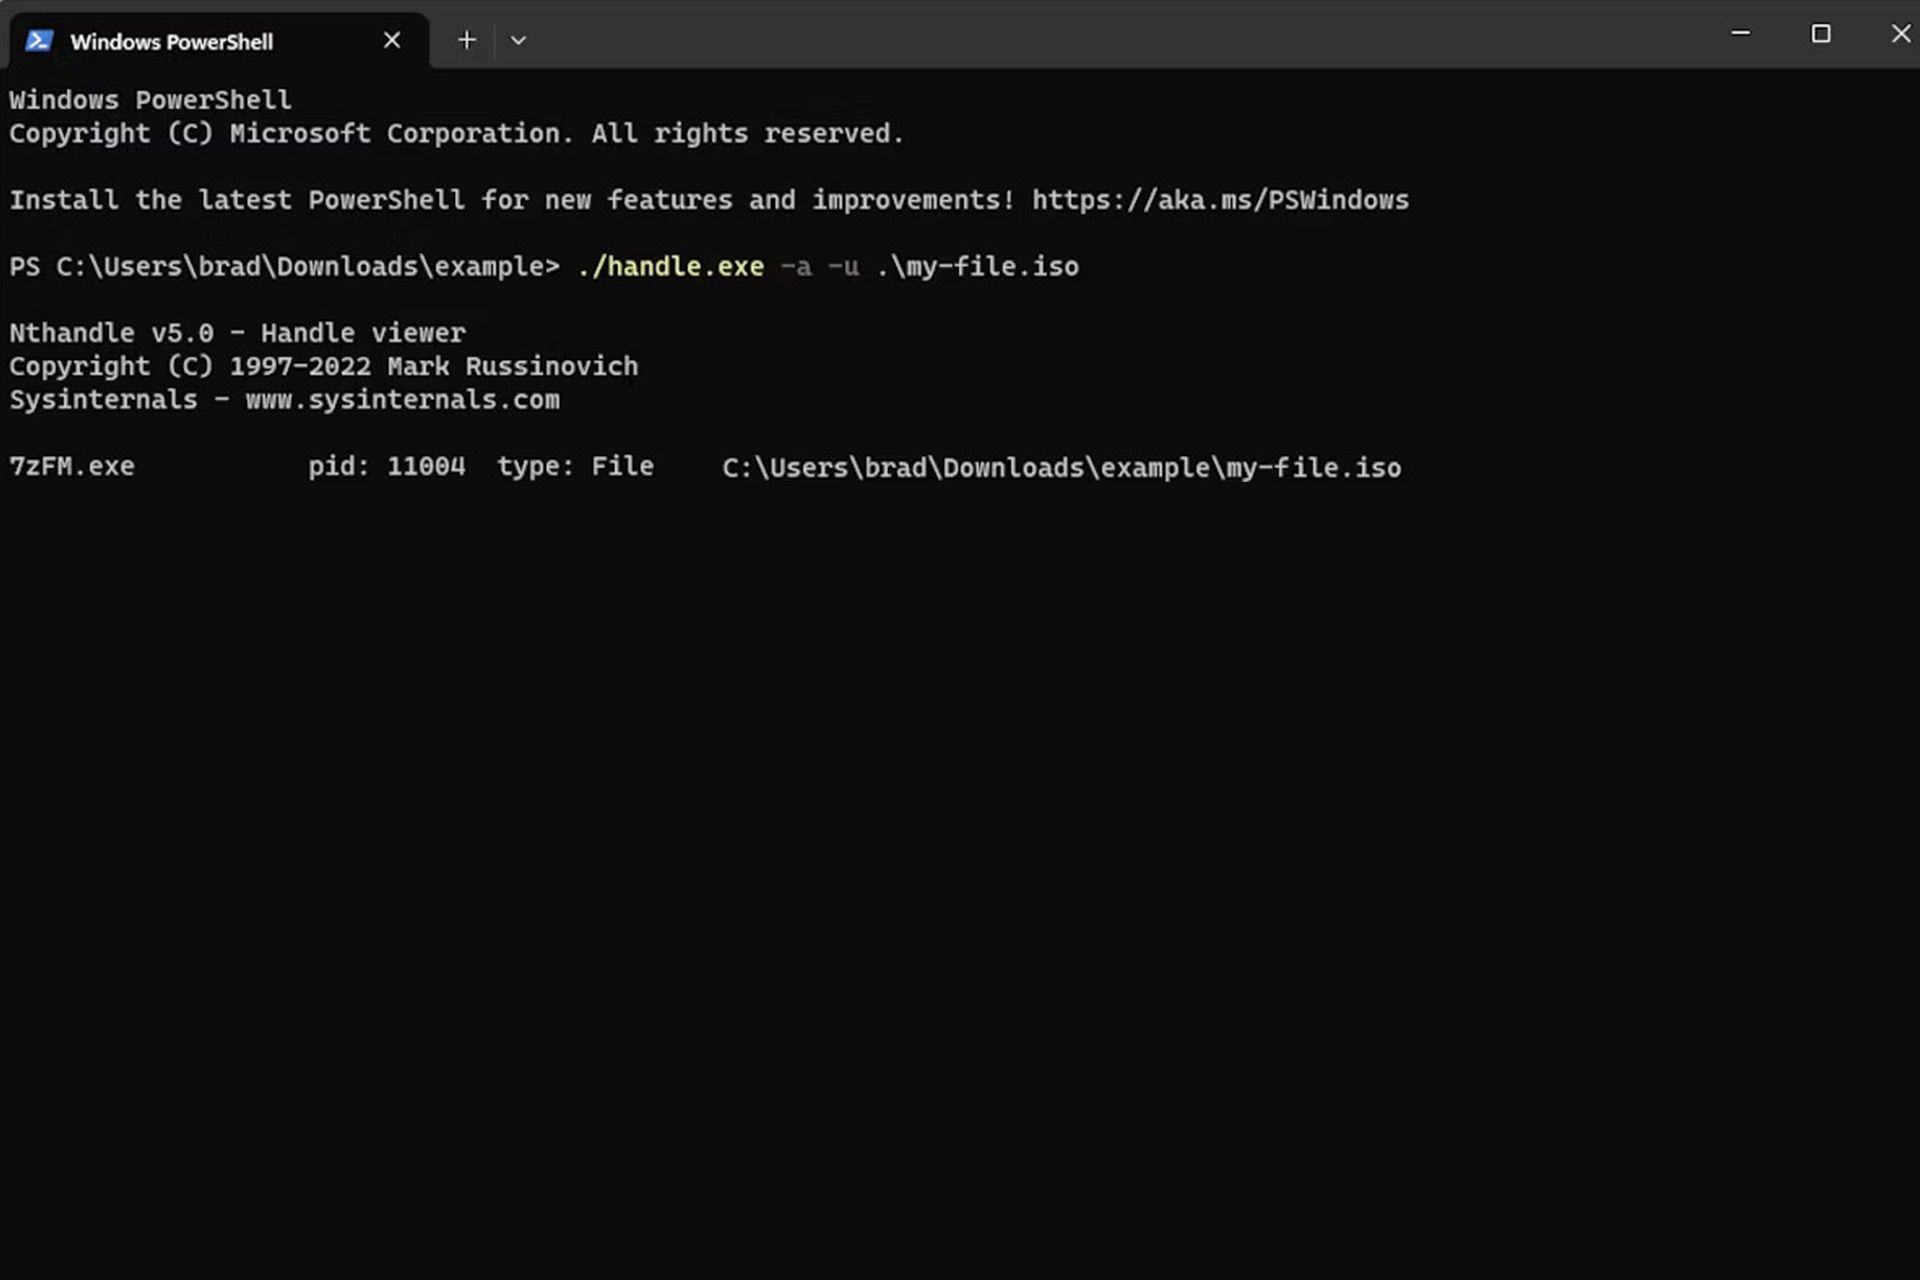Click the PS prompt path text

coord(285,266)
